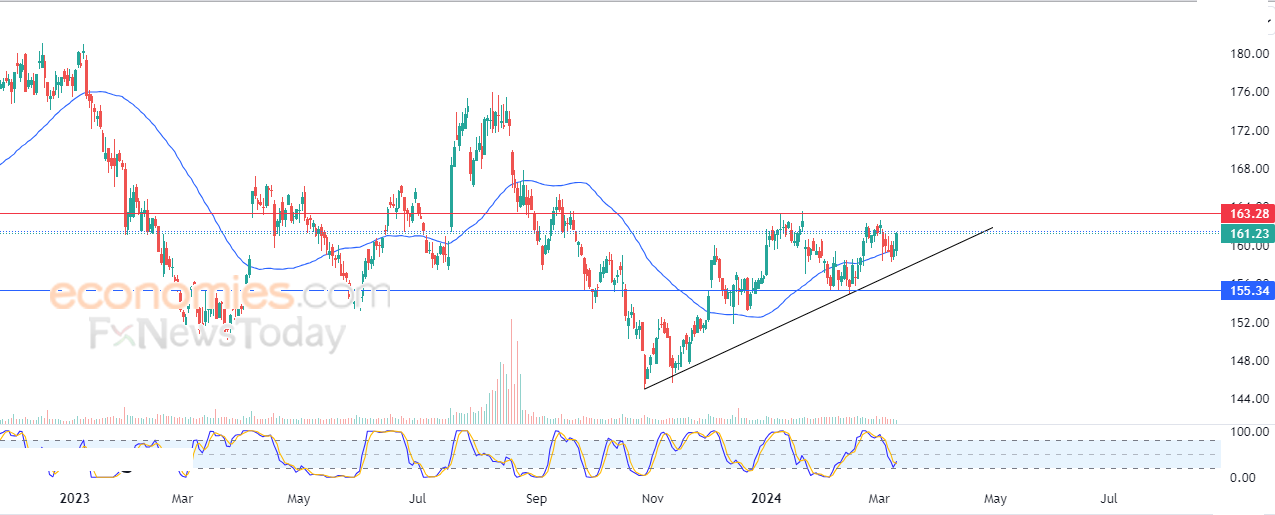
Task: Click the green 161.23 current price label
Action: (x=1246, y=233)
